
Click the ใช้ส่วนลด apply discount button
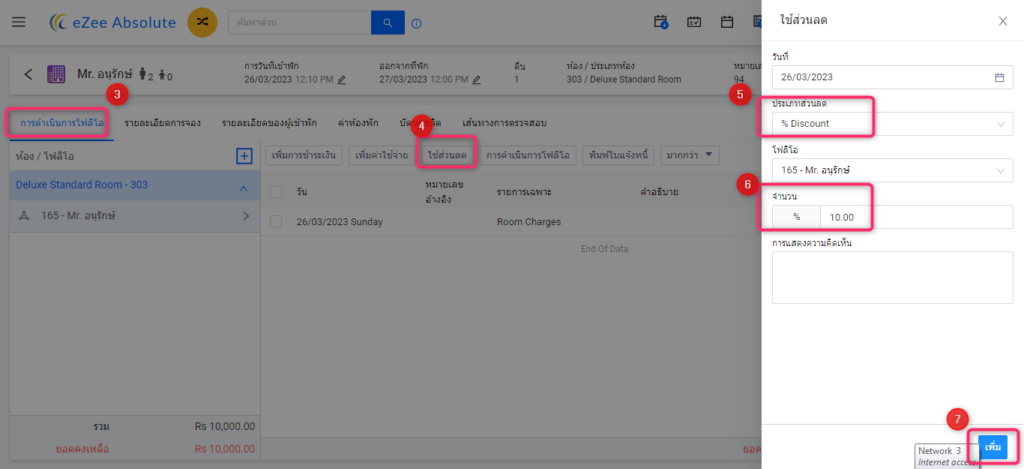coord(447,155)
